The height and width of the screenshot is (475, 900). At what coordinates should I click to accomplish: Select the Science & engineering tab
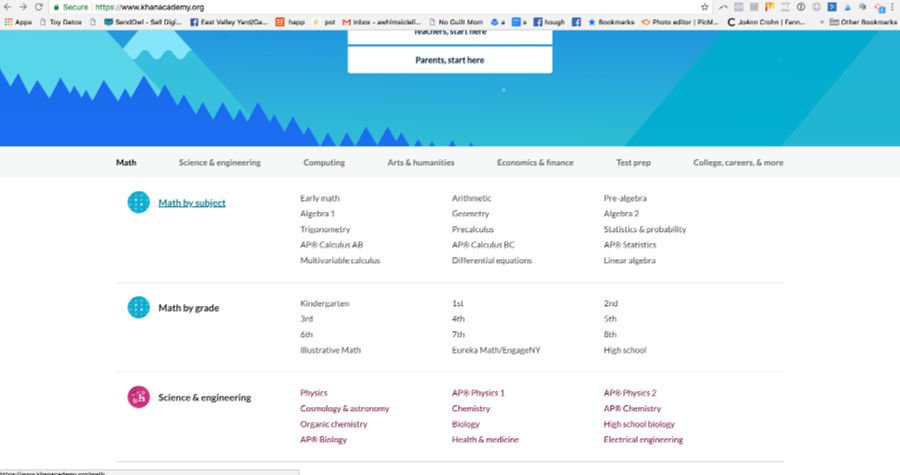219,162
